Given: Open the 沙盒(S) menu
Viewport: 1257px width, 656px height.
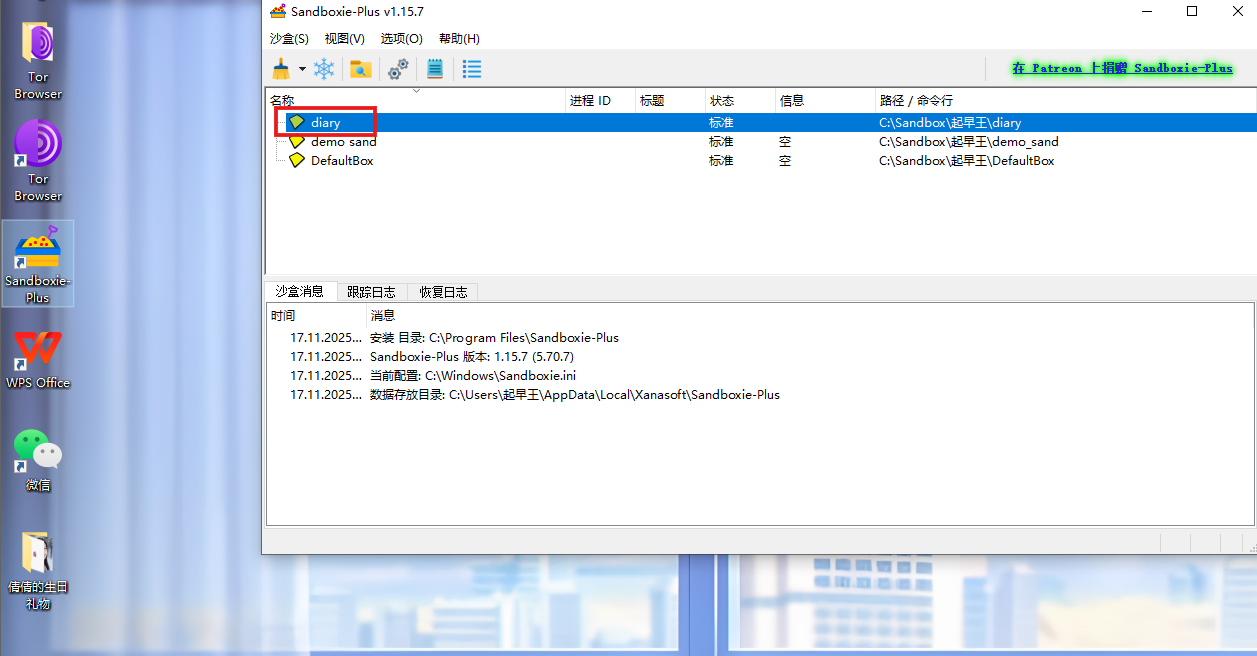Looking at the screenshot, I should (289, 38).
